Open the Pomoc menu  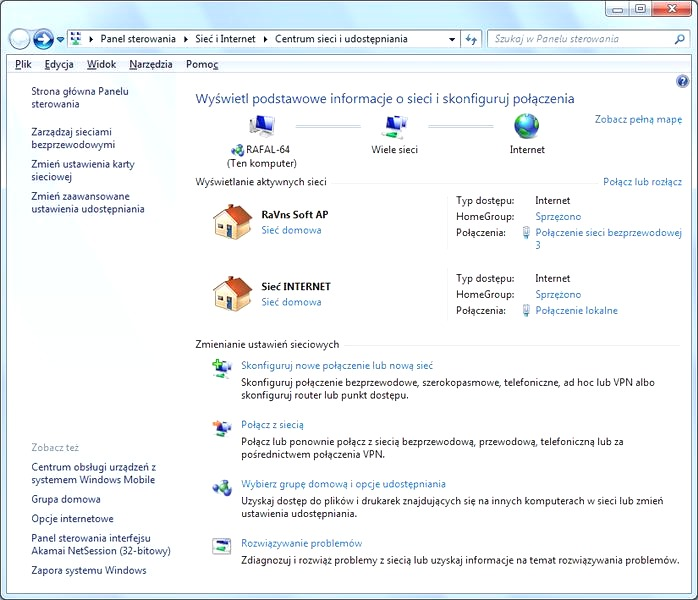click(202, 65)
